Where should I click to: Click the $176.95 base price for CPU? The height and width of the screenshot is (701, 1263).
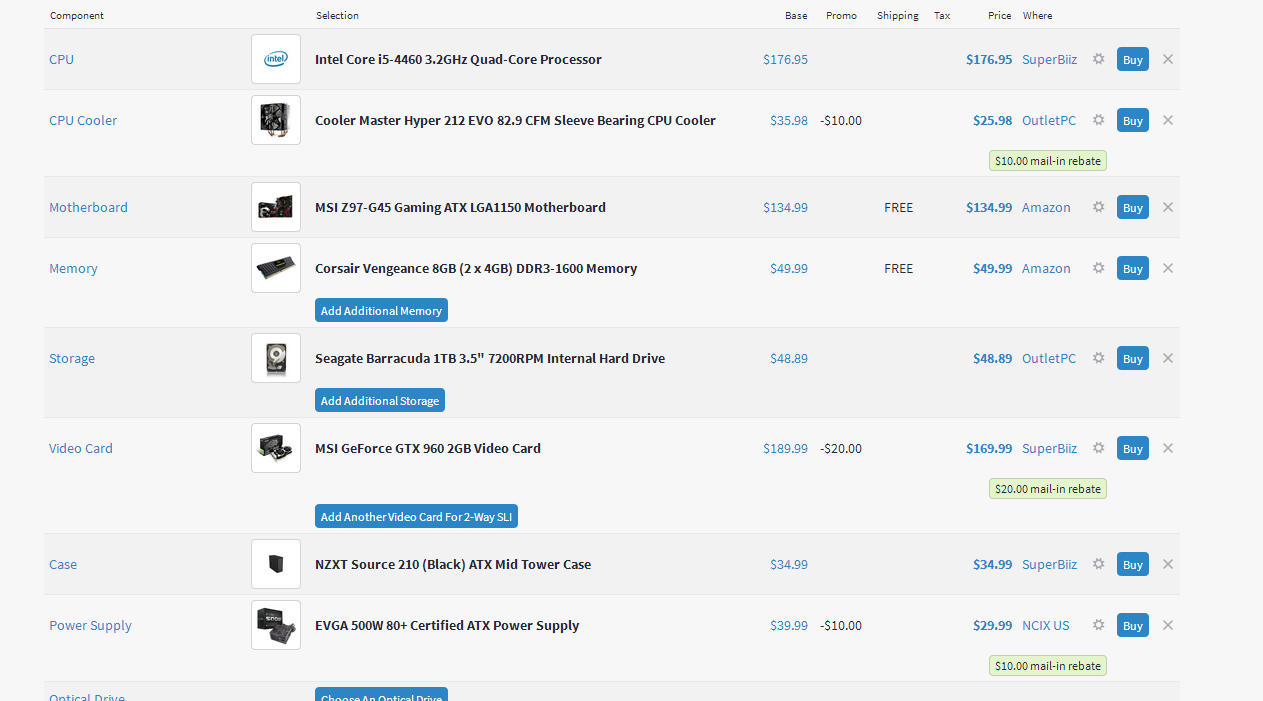pos(785,59)
